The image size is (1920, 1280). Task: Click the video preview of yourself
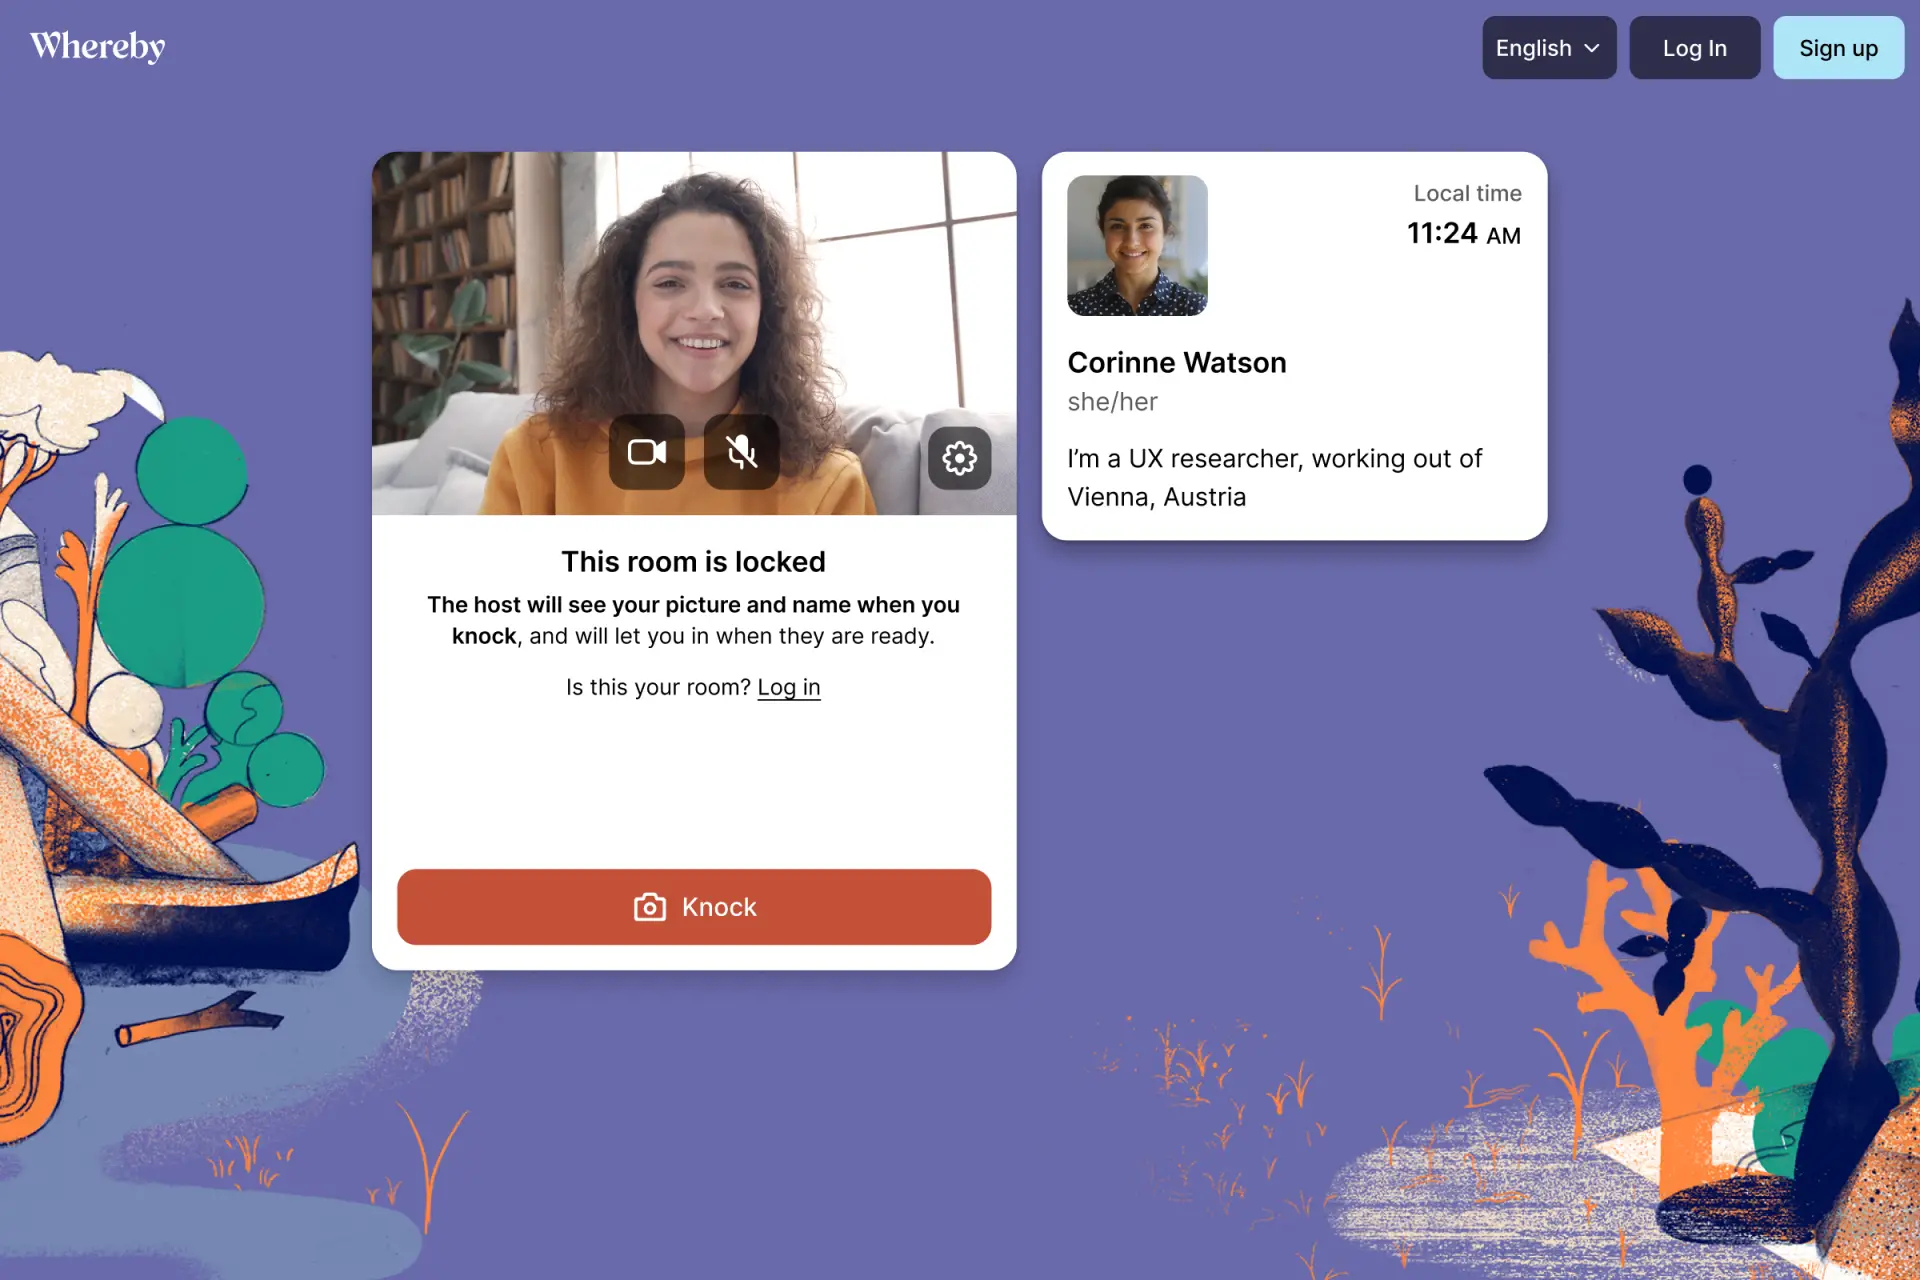click(694, 333)
